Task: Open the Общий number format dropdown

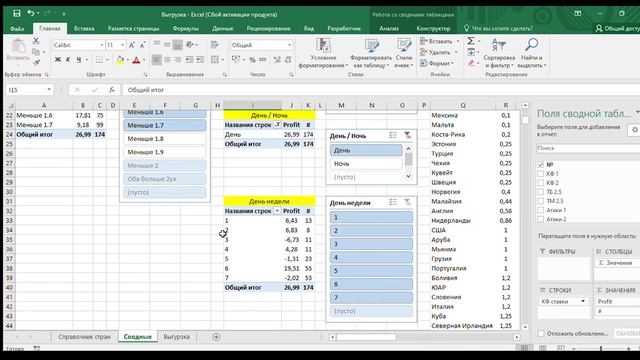Action: [x=290, y=45]
